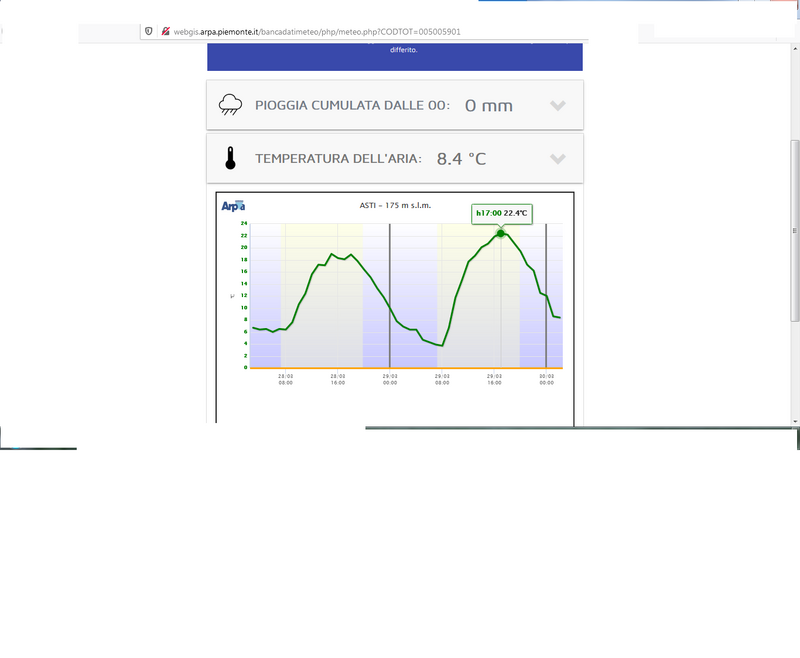Click the '0 mm' rainfall value
Viewport: 800px width, 658px height.
point(489,106)
